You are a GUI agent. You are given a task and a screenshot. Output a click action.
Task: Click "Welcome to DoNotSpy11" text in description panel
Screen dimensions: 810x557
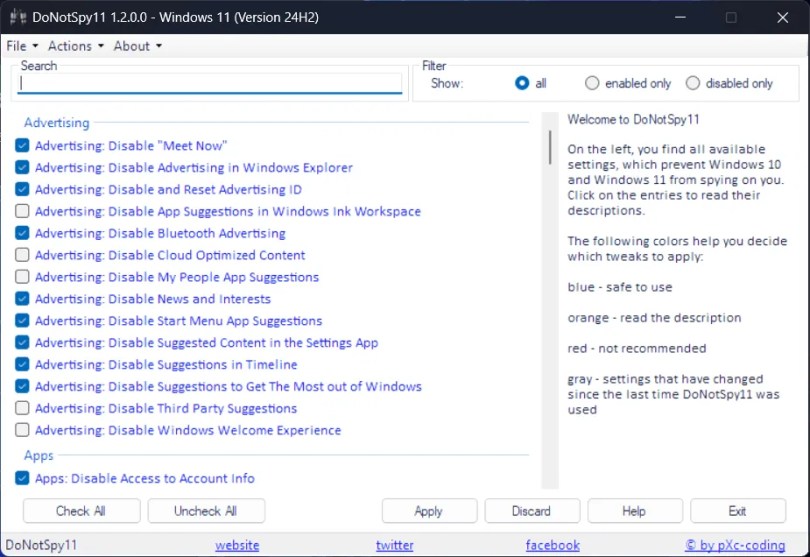(x=633, y=119)
